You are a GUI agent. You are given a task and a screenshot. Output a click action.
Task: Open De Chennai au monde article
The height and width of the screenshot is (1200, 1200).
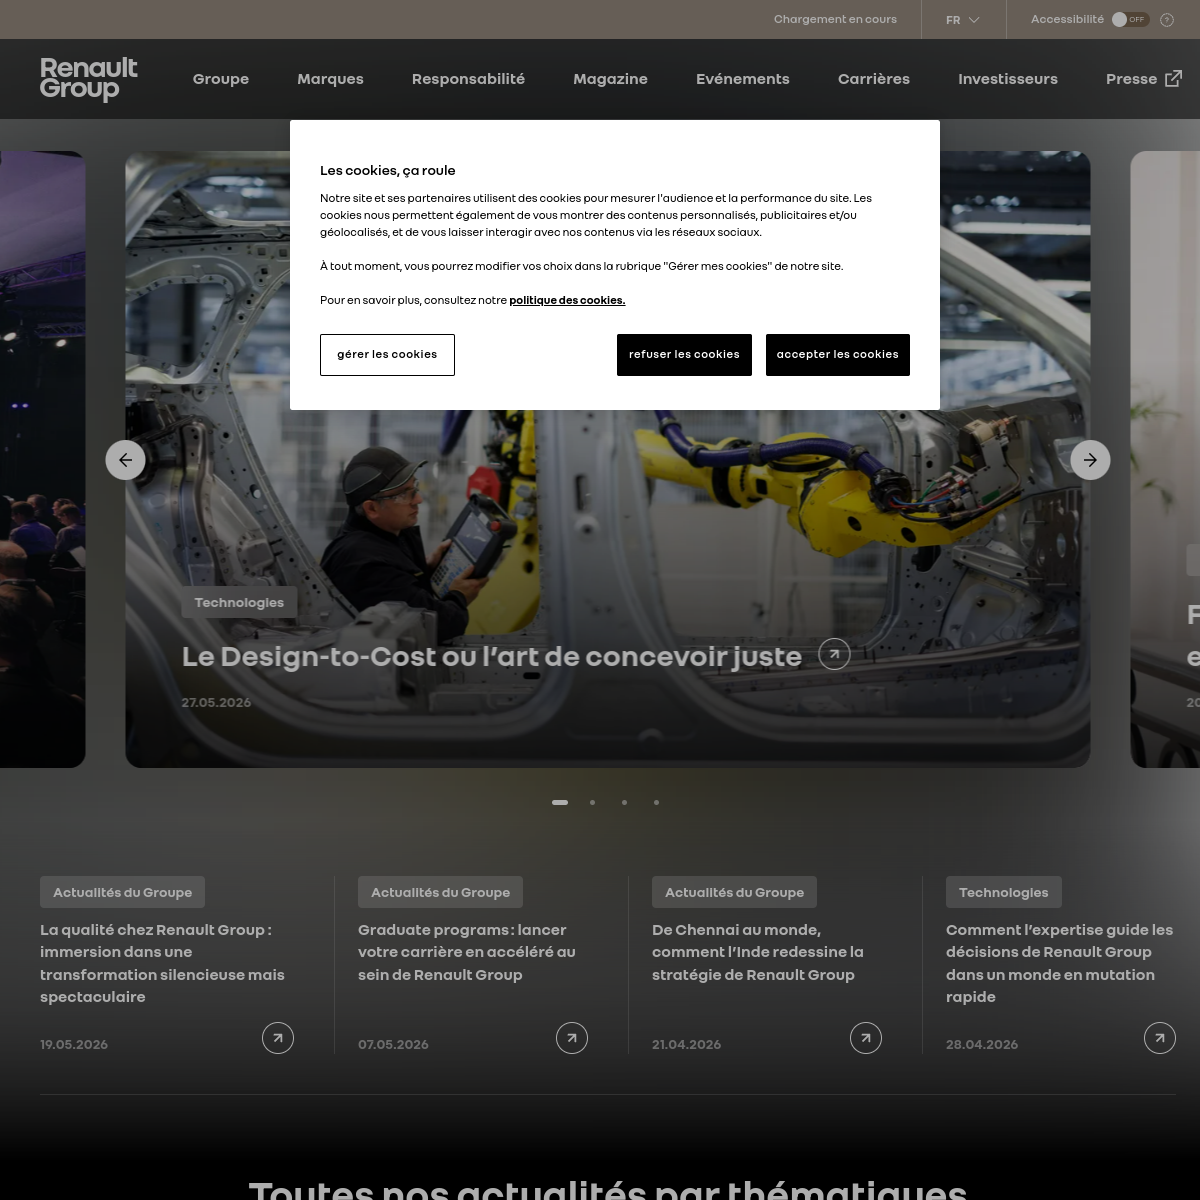(x=758, y=952)
